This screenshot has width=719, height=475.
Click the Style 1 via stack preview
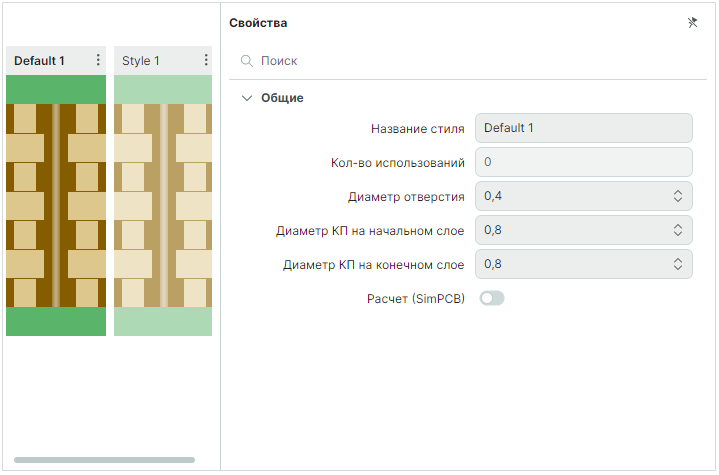coord(162,205)
